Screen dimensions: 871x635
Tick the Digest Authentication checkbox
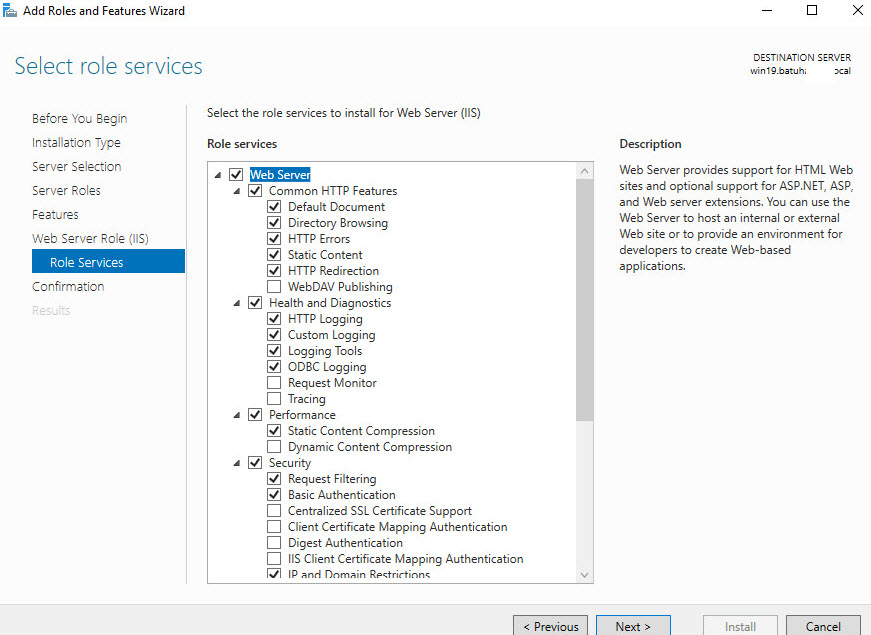274,543
